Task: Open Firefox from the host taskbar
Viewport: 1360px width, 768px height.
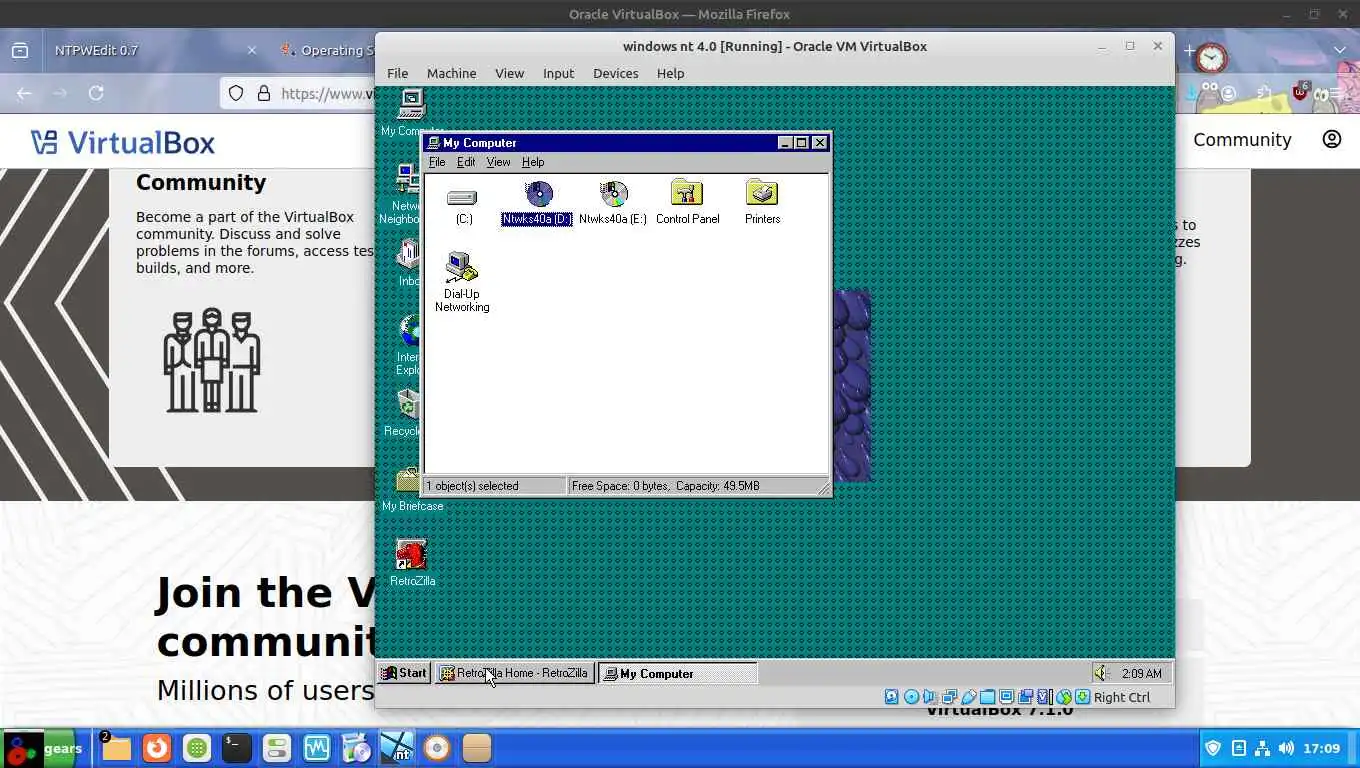Action: point(156,748)
